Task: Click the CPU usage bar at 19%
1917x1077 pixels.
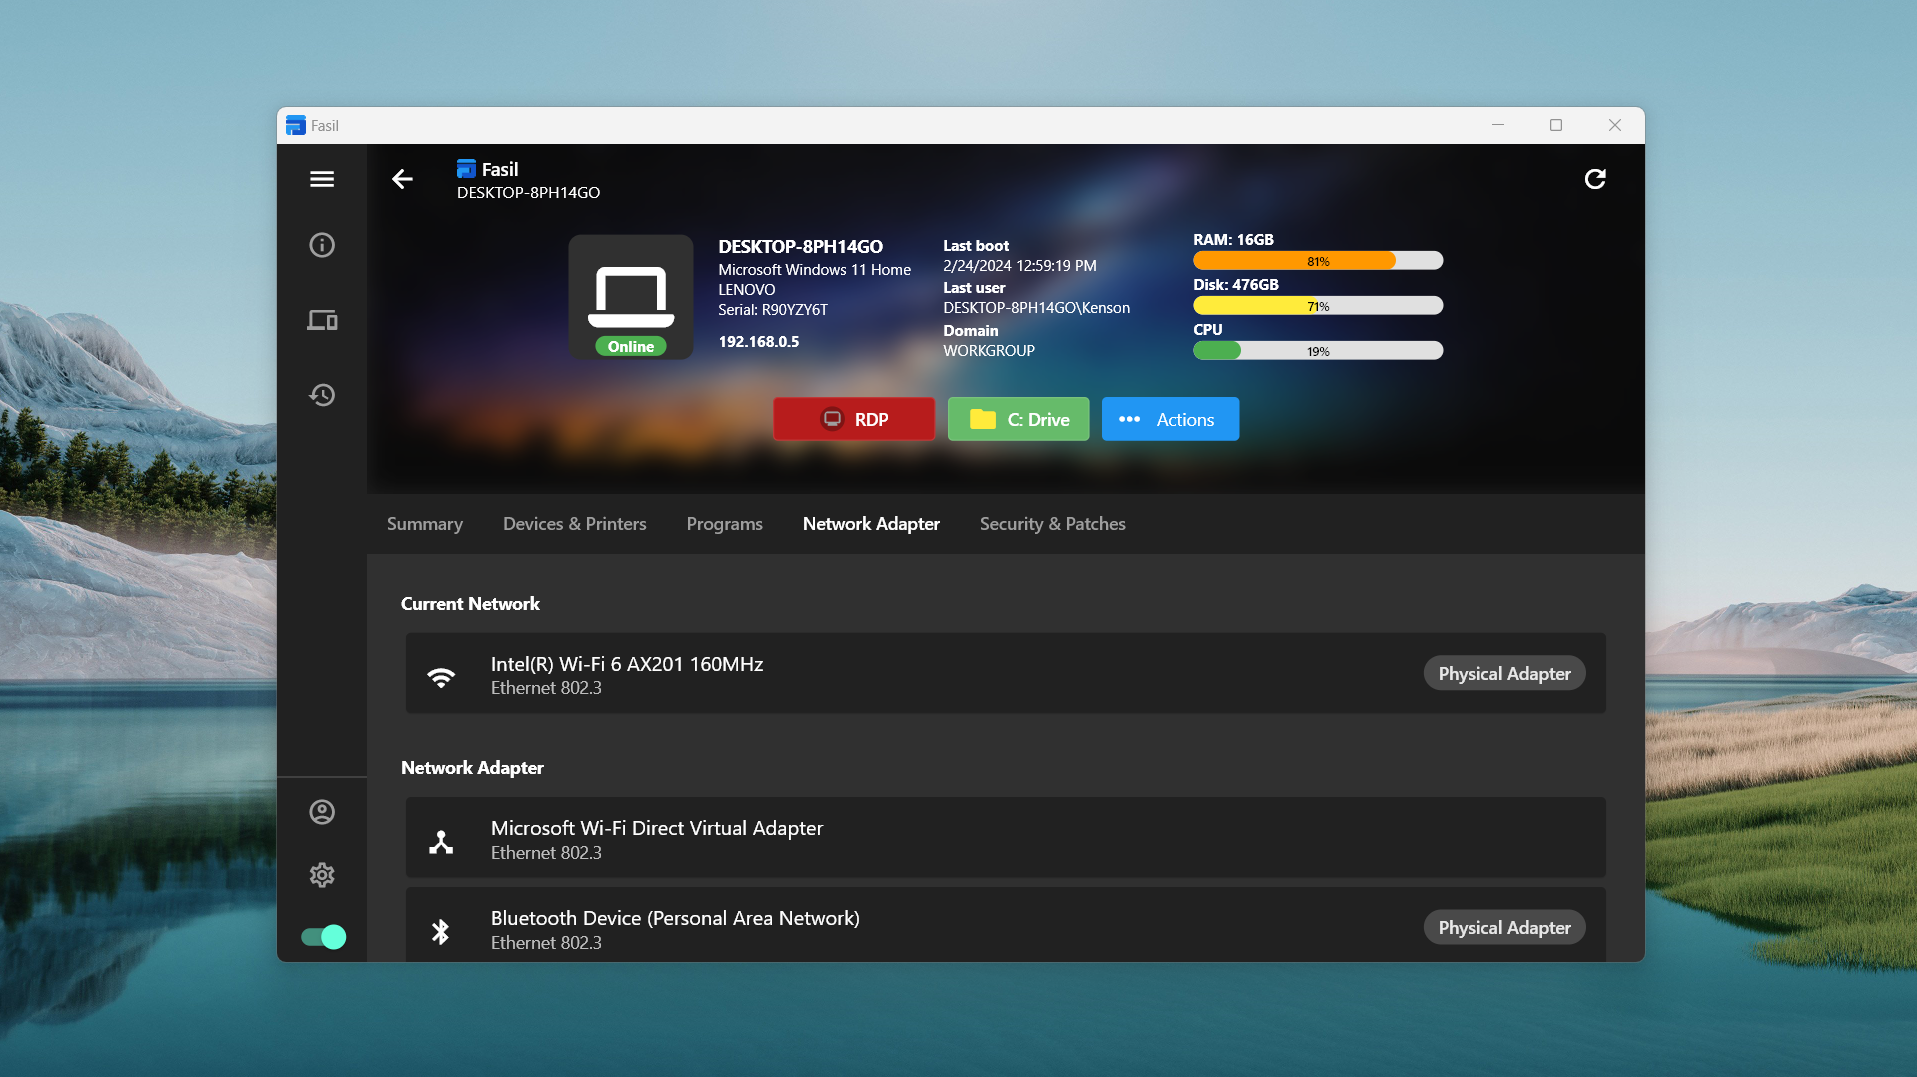Action: click(1318, 351)
